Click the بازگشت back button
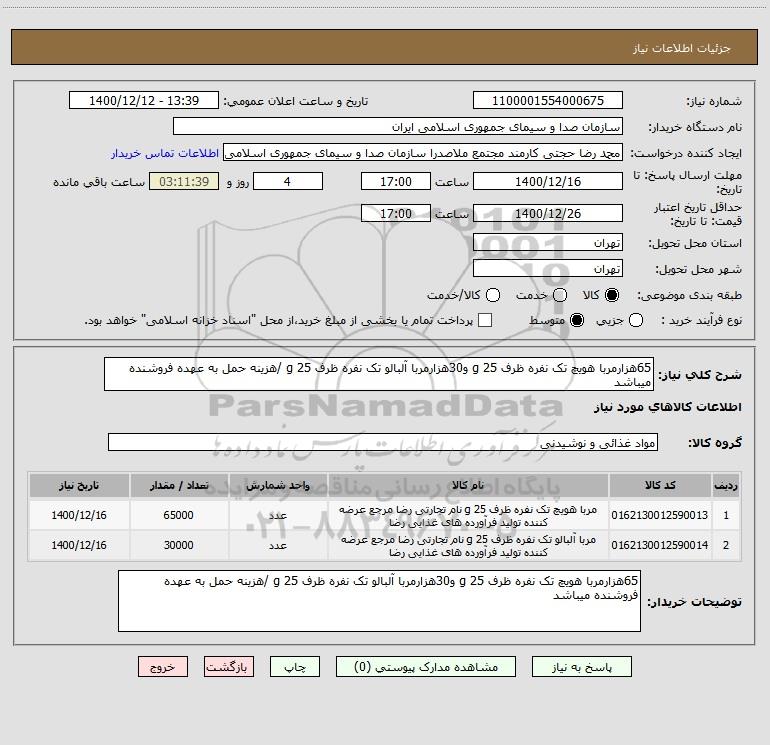 coord(229,667)
